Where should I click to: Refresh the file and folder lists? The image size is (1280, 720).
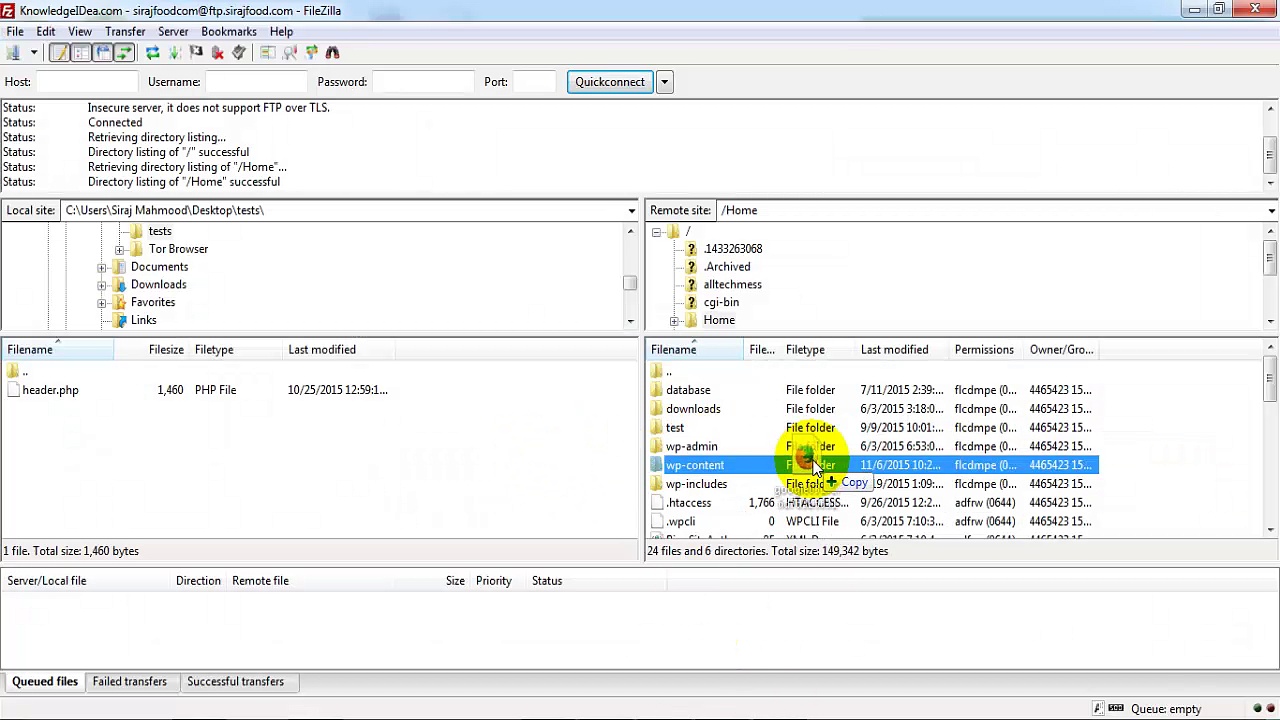tap(152, 52)
